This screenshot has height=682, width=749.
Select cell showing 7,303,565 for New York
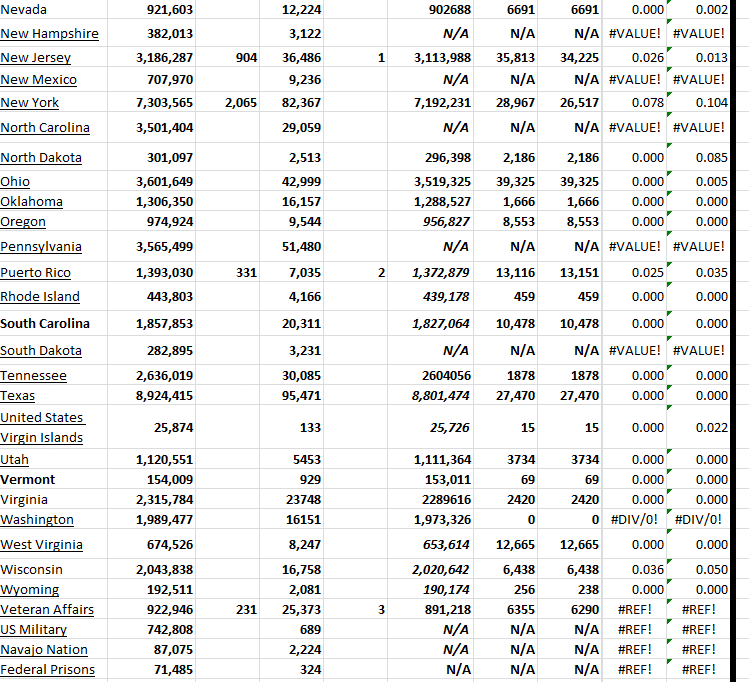click(x=151, y=103)
